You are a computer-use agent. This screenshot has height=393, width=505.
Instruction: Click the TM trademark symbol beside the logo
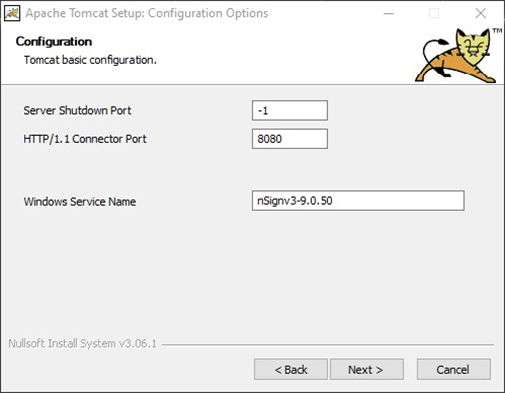click(x=497, y=31)
